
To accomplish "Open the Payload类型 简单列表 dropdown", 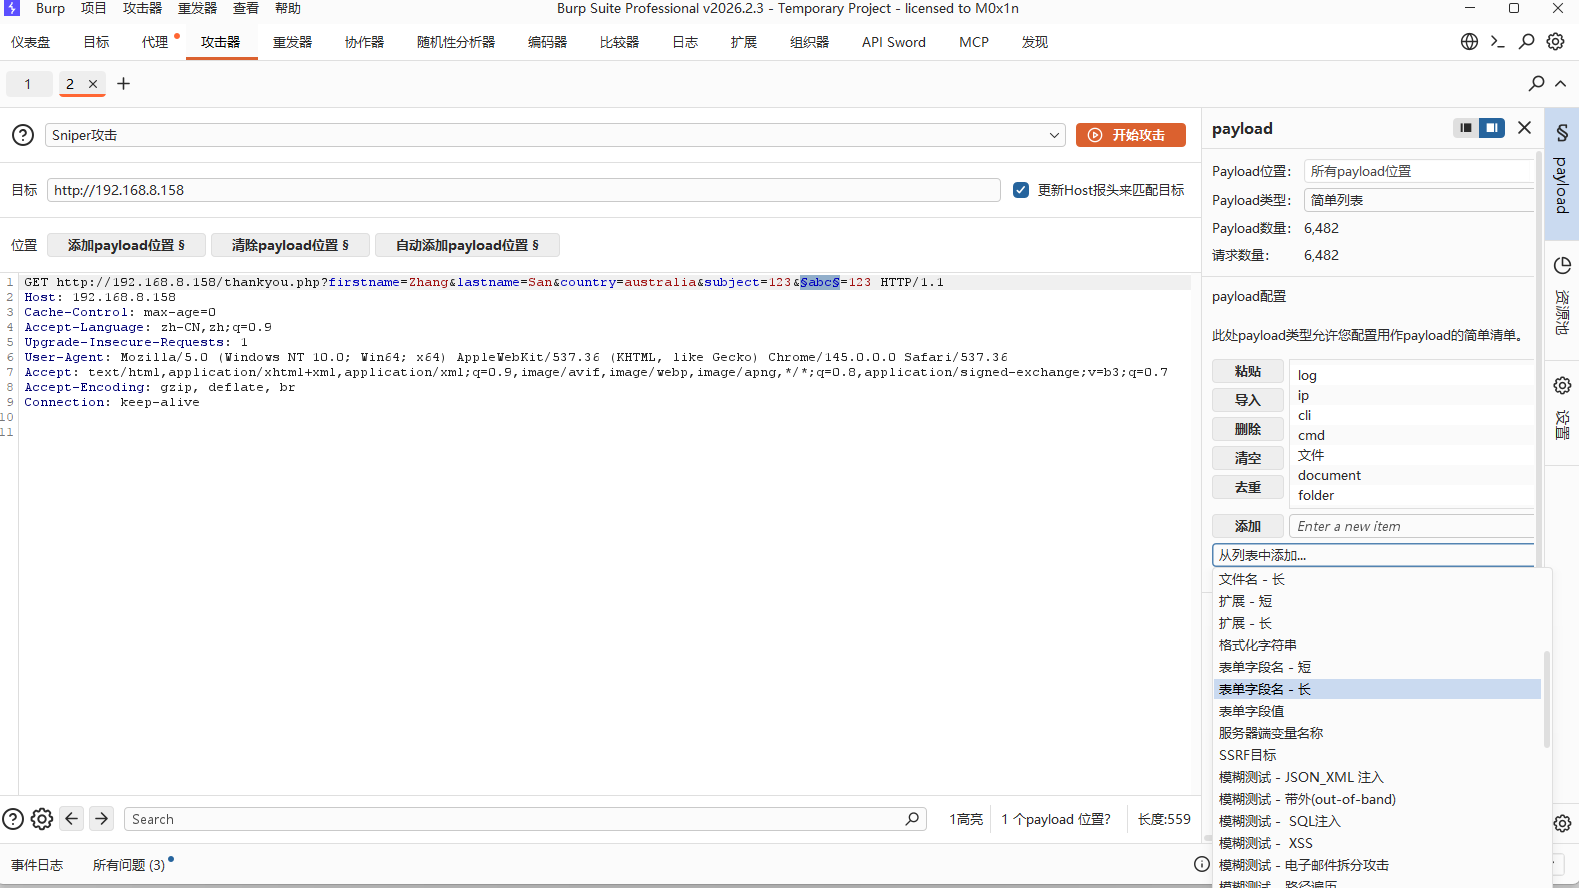I will coord(1418,200).
